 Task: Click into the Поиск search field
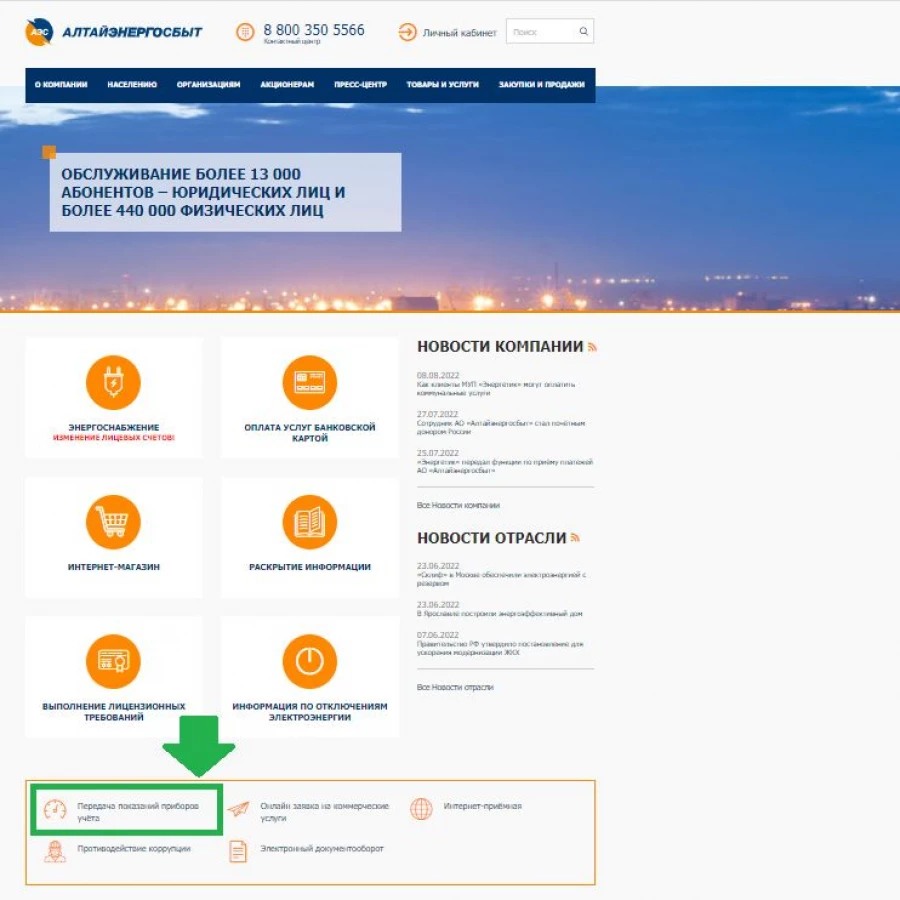coord(540,32)
